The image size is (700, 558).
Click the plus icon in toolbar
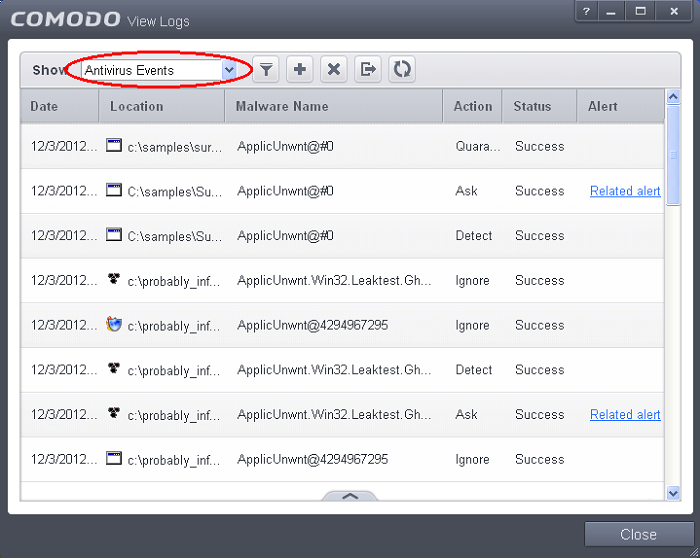(300, 70)
